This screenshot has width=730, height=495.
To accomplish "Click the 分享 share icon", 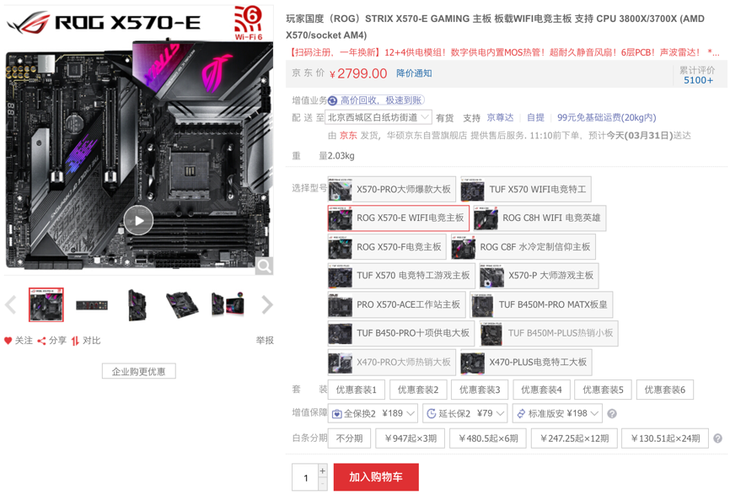I will pyautogui.click(x=41, y=341).
